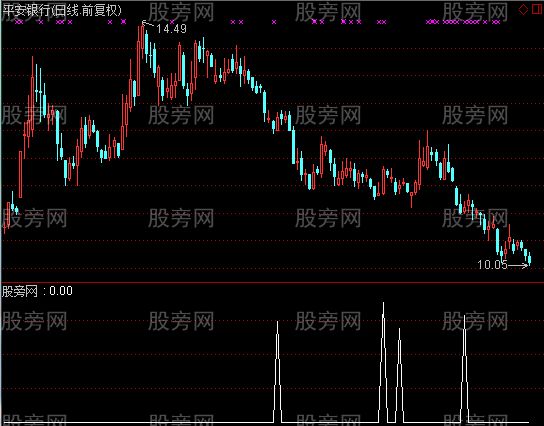Select the last candlestick next to the 10.05 arrow
The height and width of the screenshot is (426, 544).
(x=529, y=259)
